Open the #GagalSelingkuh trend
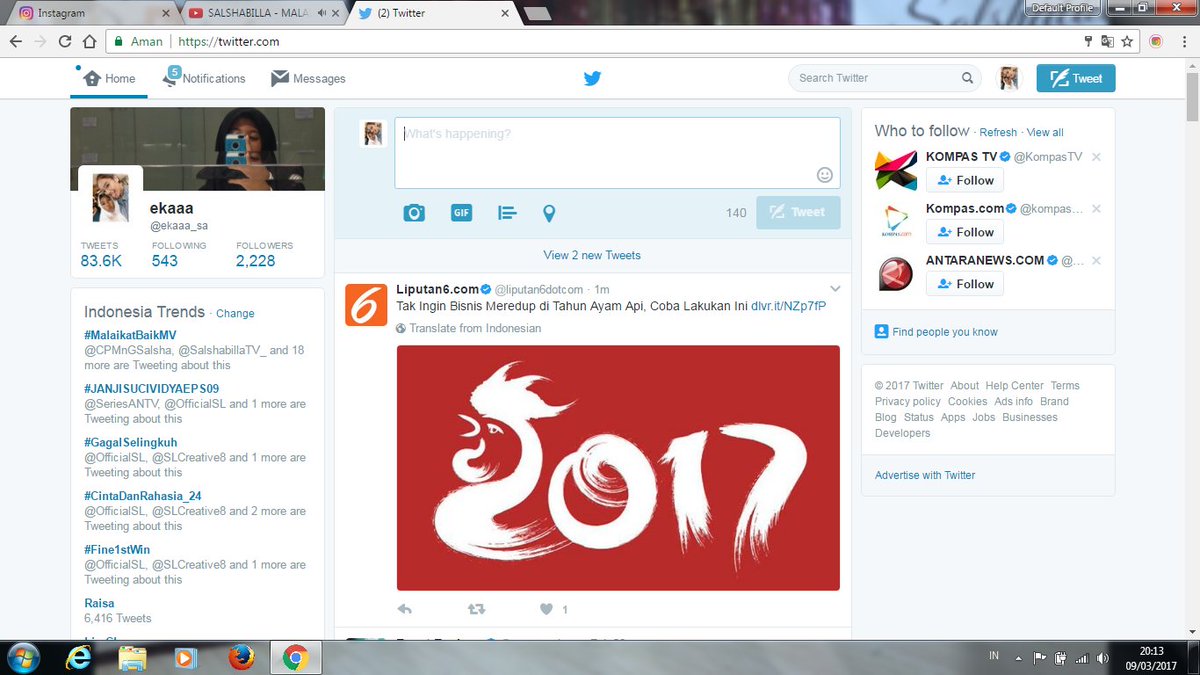 [x=131, y=442]
